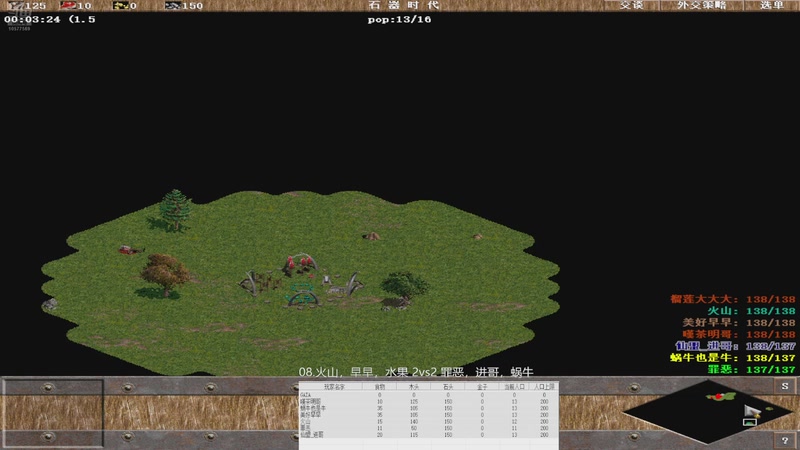The height and width of the screenshot is (450, 800).
Task: Click the 石头 column header
Action: coord(448,387)
